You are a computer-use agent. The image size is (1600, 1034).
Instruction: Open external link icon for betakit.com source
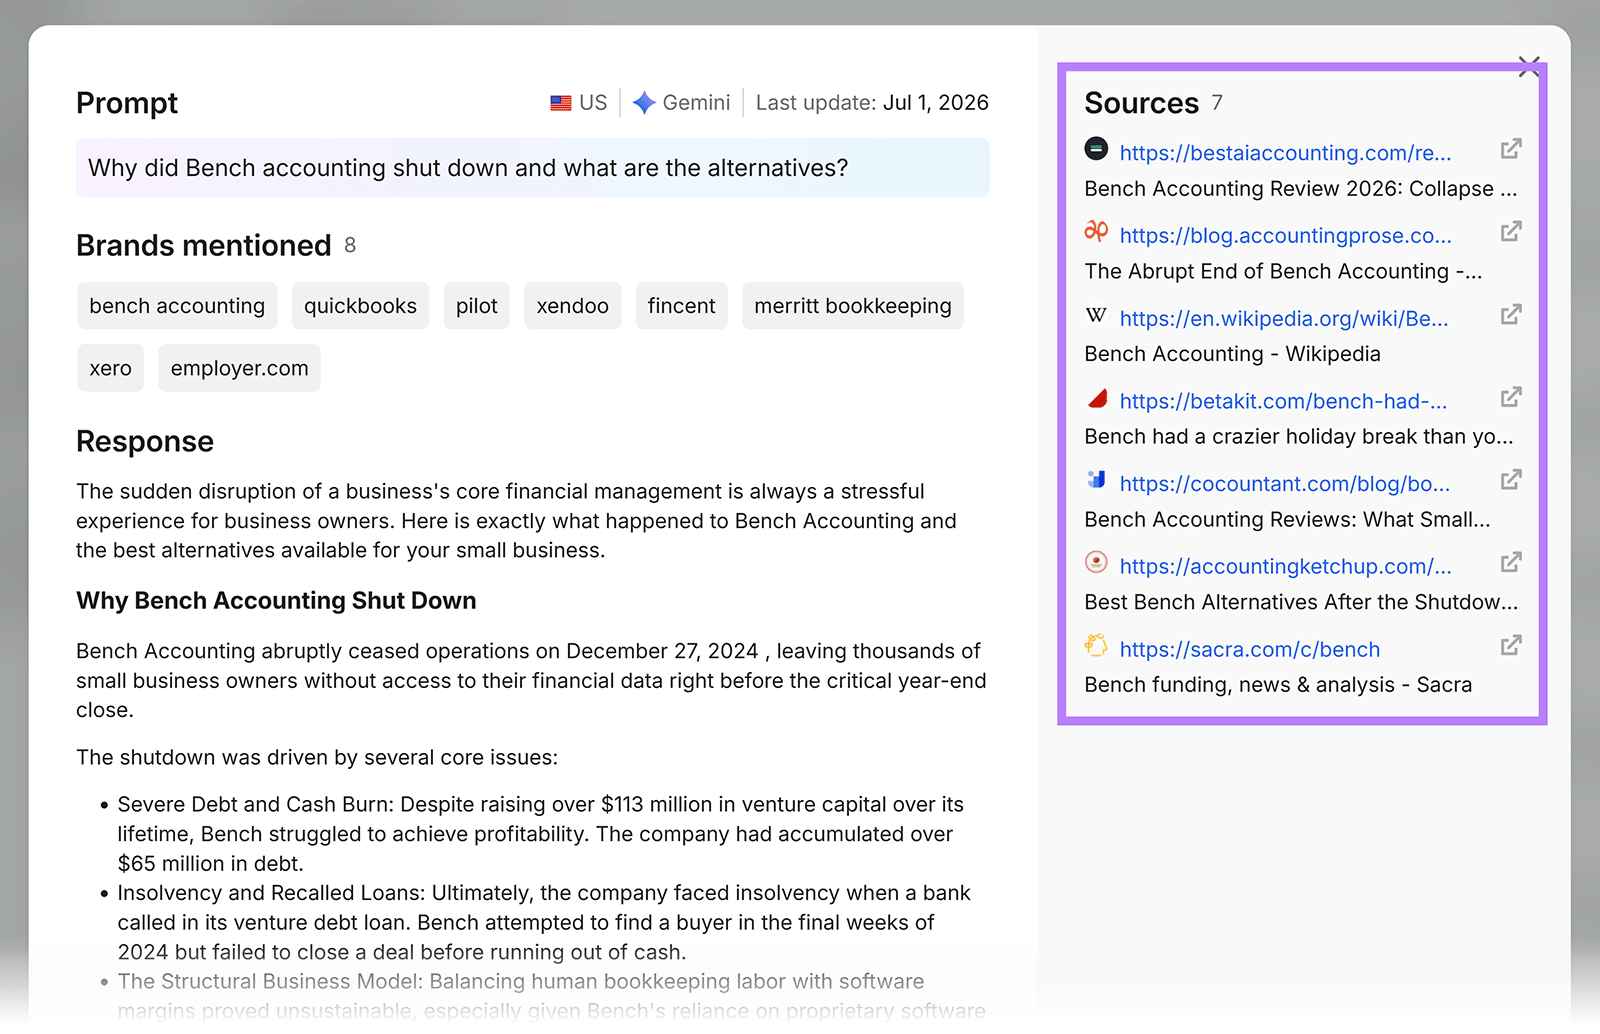(1511, 397)
